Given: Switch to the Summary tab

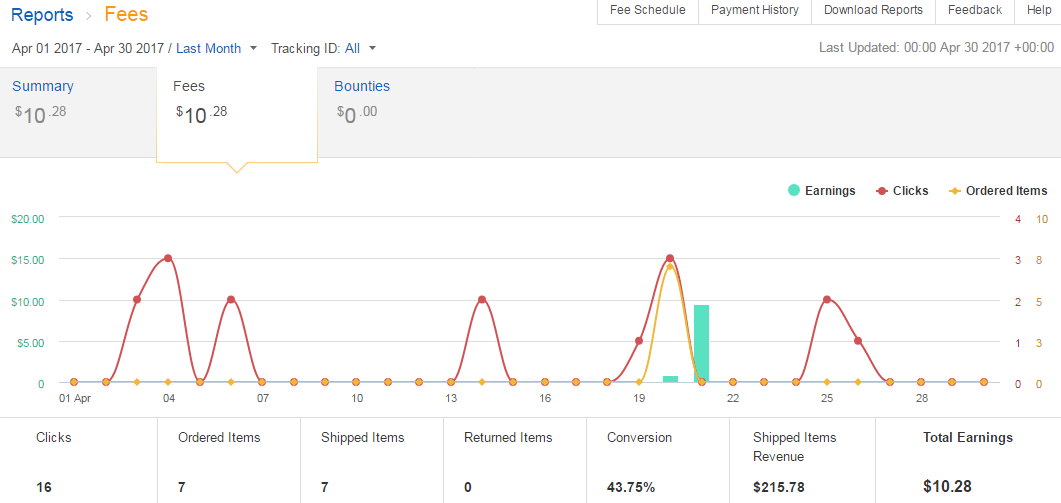Looking at the screenshot, I should pyautogui.click(x=43, y=86).
